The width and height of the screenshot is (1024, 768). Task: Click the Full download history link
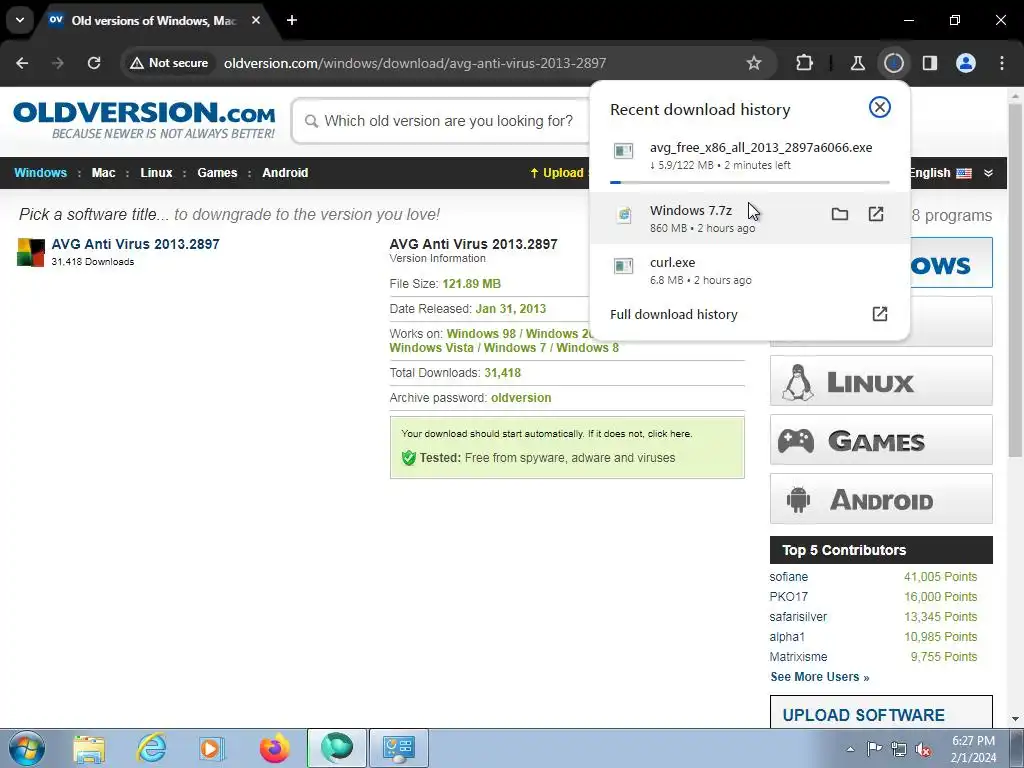tap(673, 315)
